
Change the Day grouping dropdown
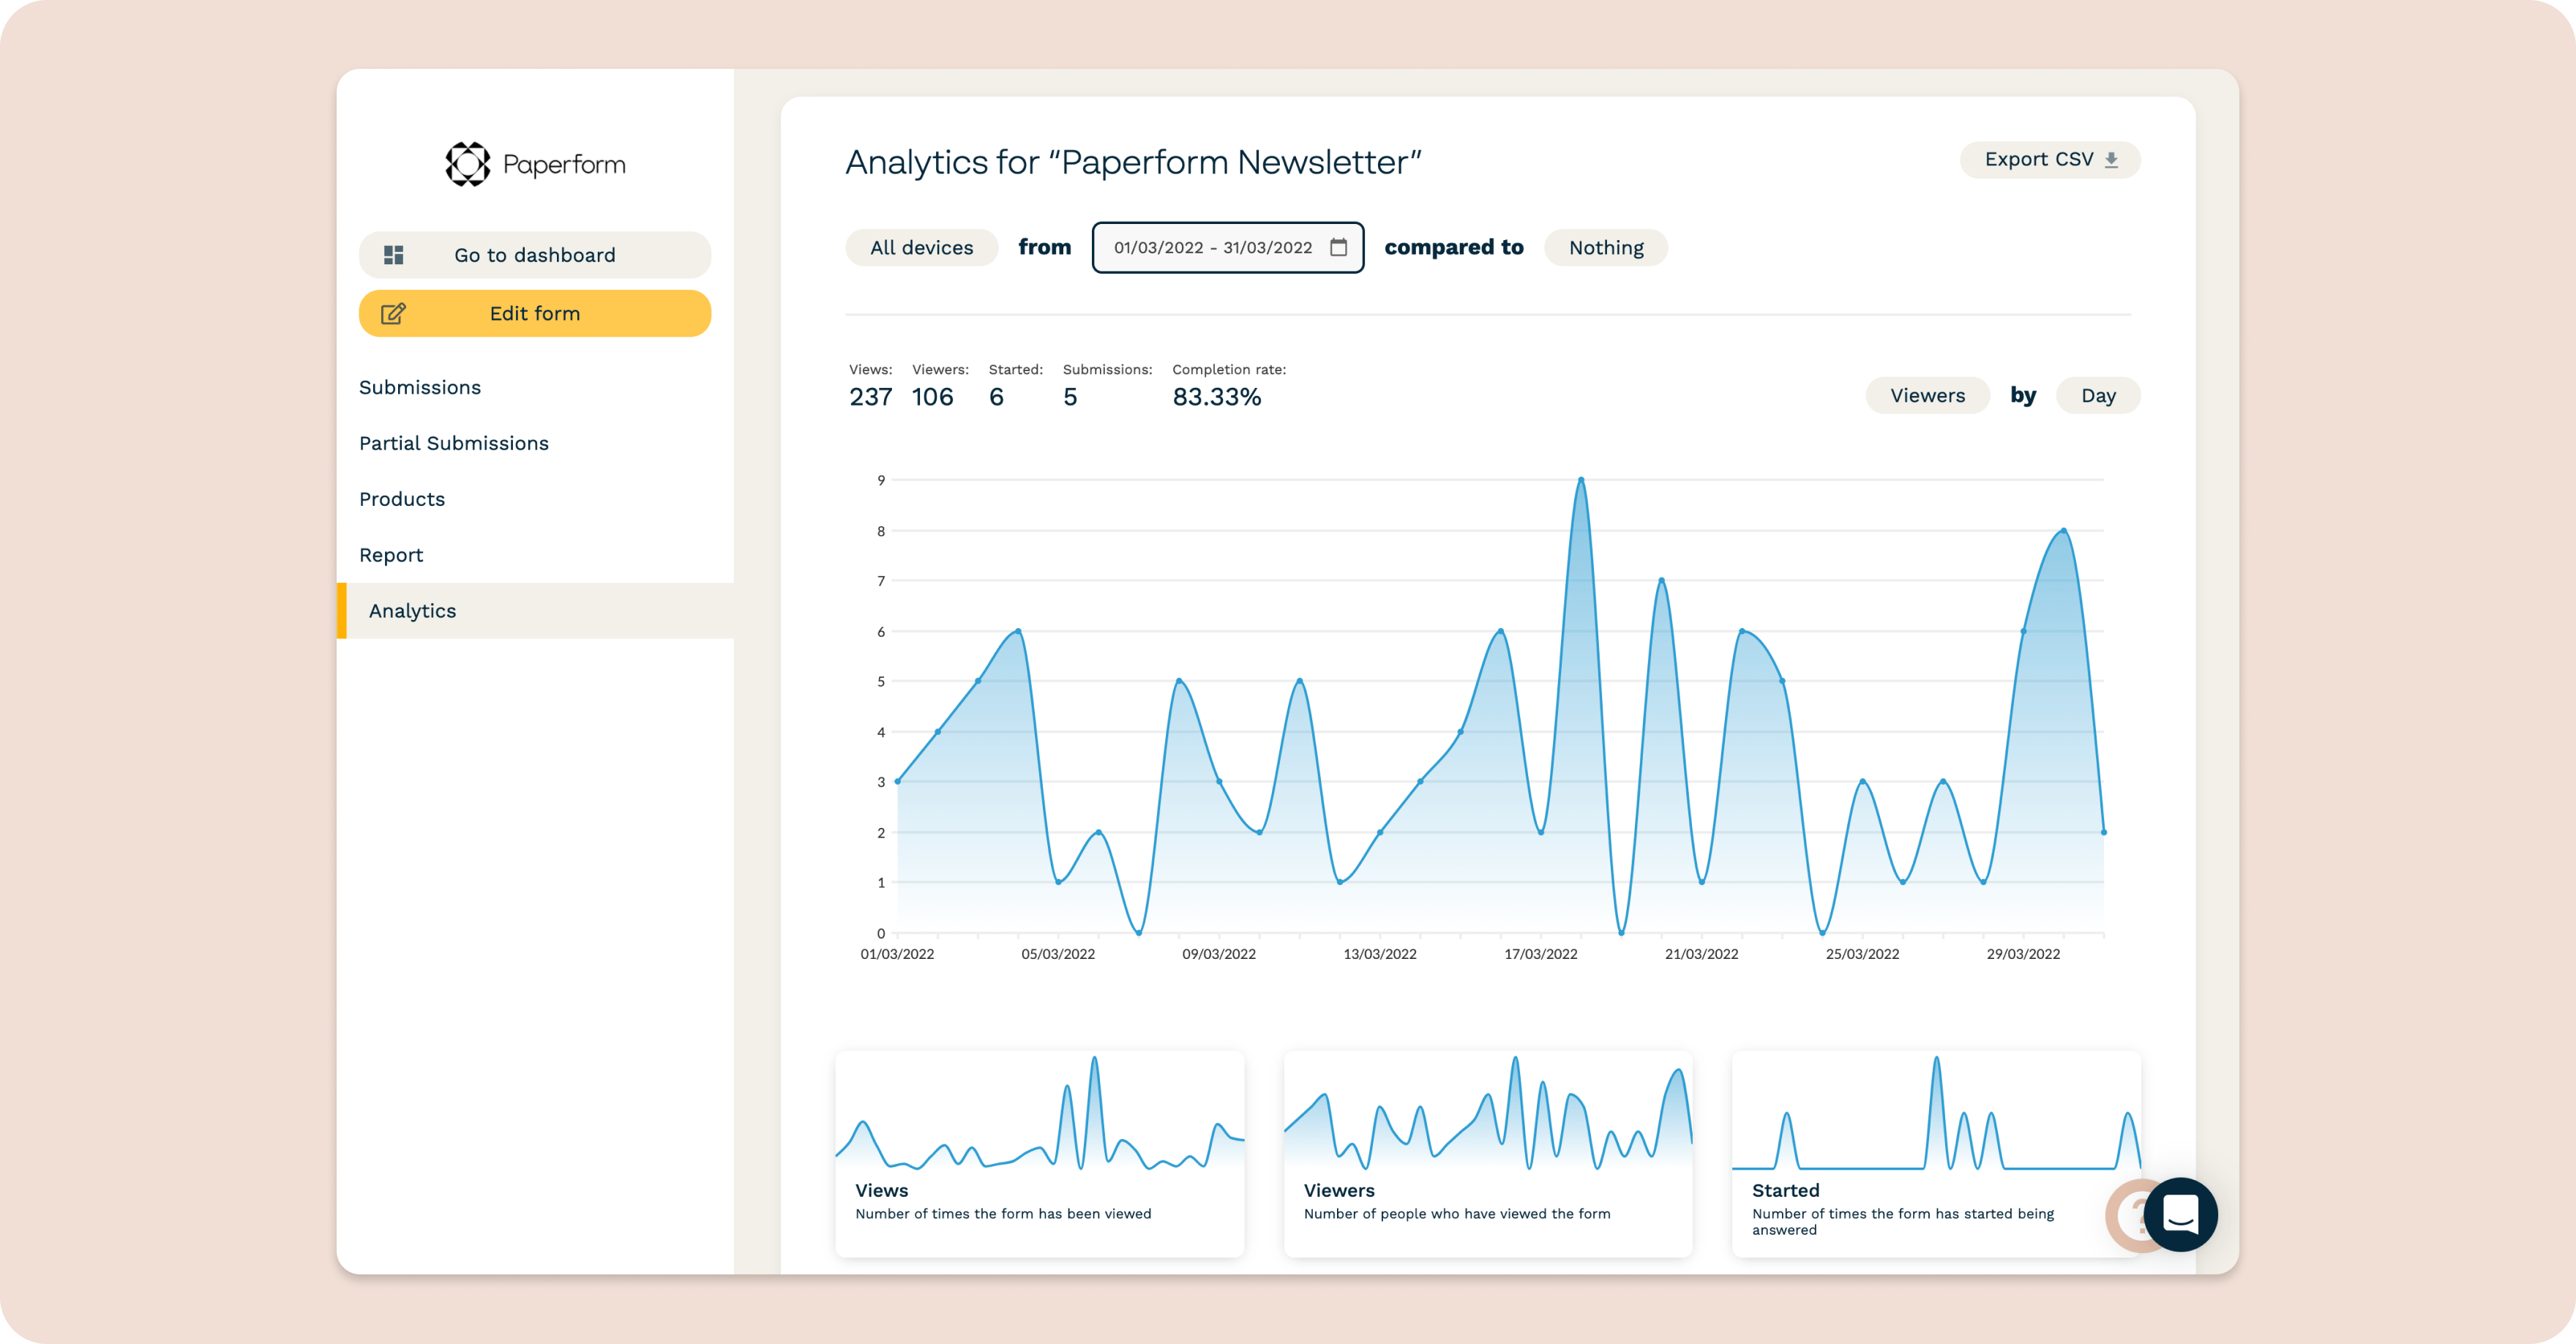(2097, 396)
